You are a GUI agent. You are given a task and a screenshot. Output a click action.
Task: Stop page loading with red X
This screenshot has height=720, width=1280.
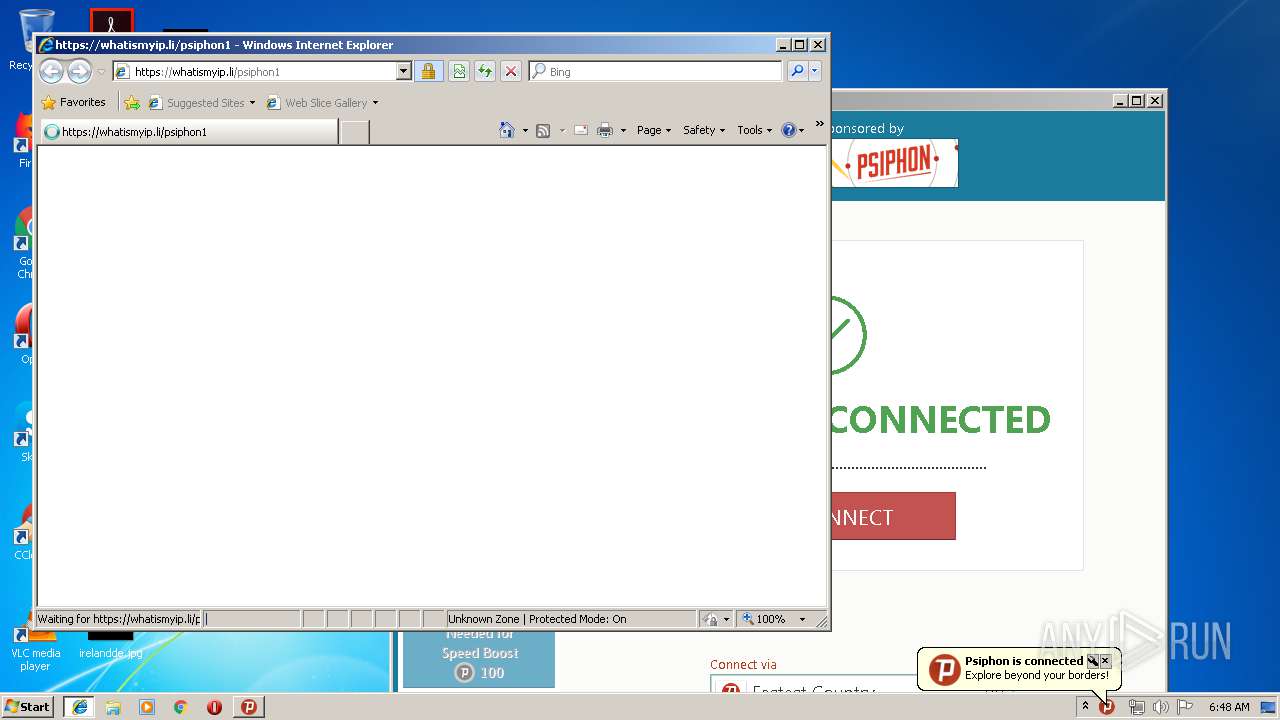tap(511, 71)
